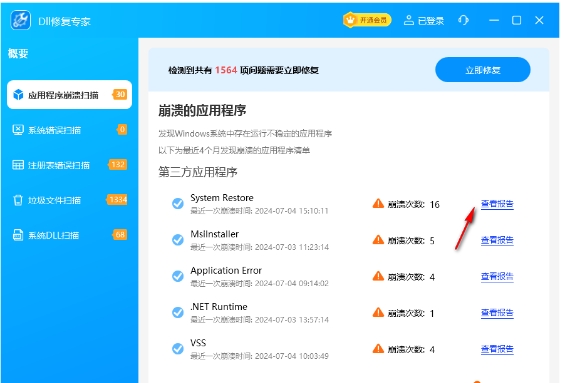Viewport: 578px width, 383px height.
Task: Click the crown icon in the membership badge
Action: tap(350, 20)
